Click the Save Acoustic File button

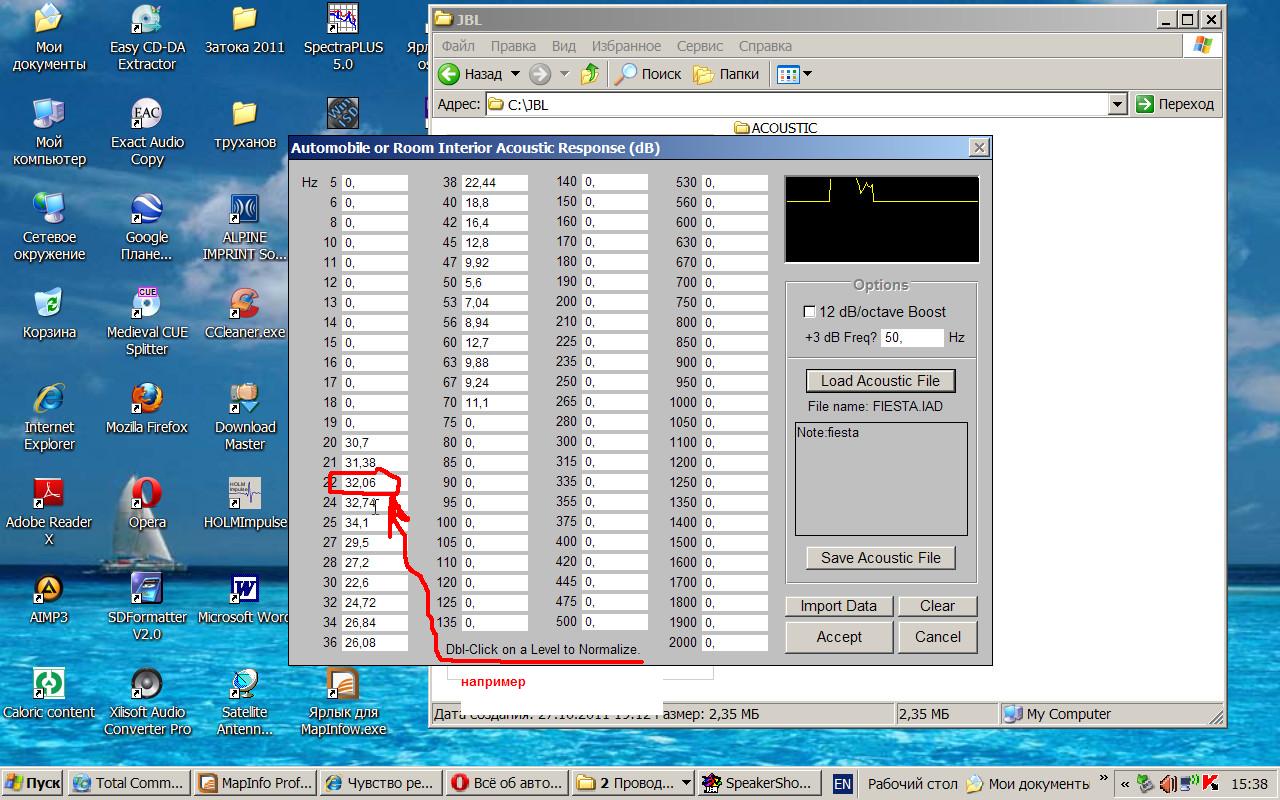(x=880, y=558)
